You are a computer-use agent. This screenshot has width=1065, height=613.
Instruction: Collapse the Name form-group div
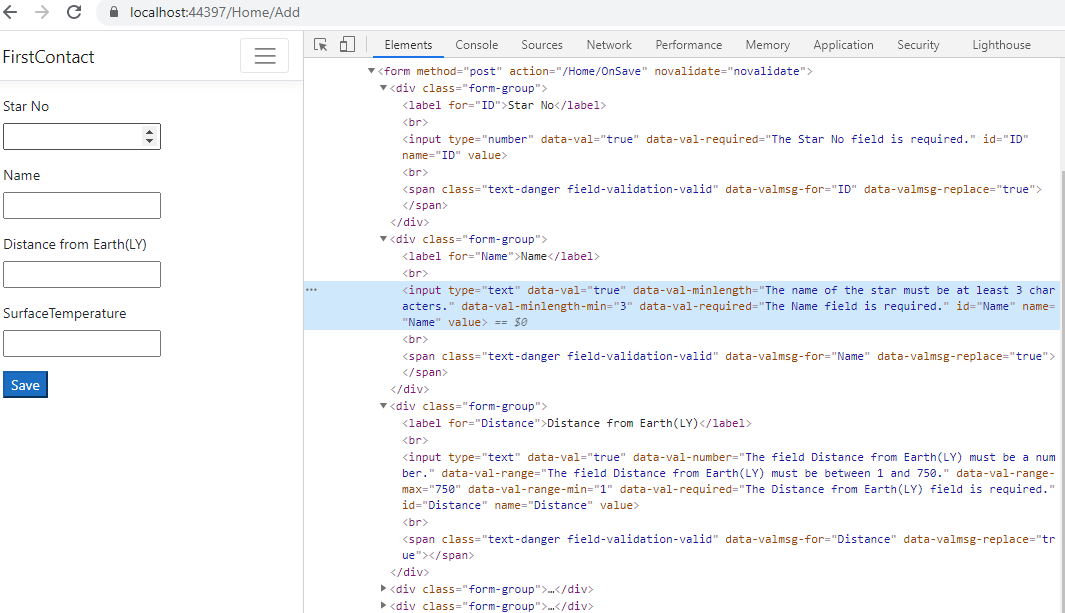pyautogui.click(x=385, y=239)
